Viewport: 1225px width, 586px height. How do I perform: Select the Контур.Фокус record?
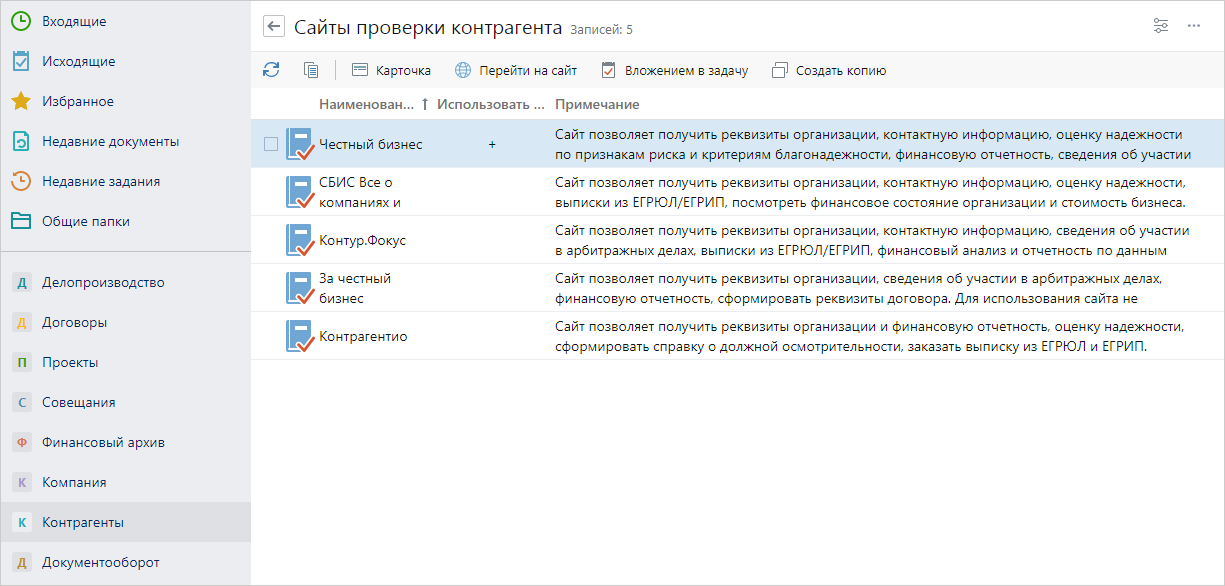[362, 241]
